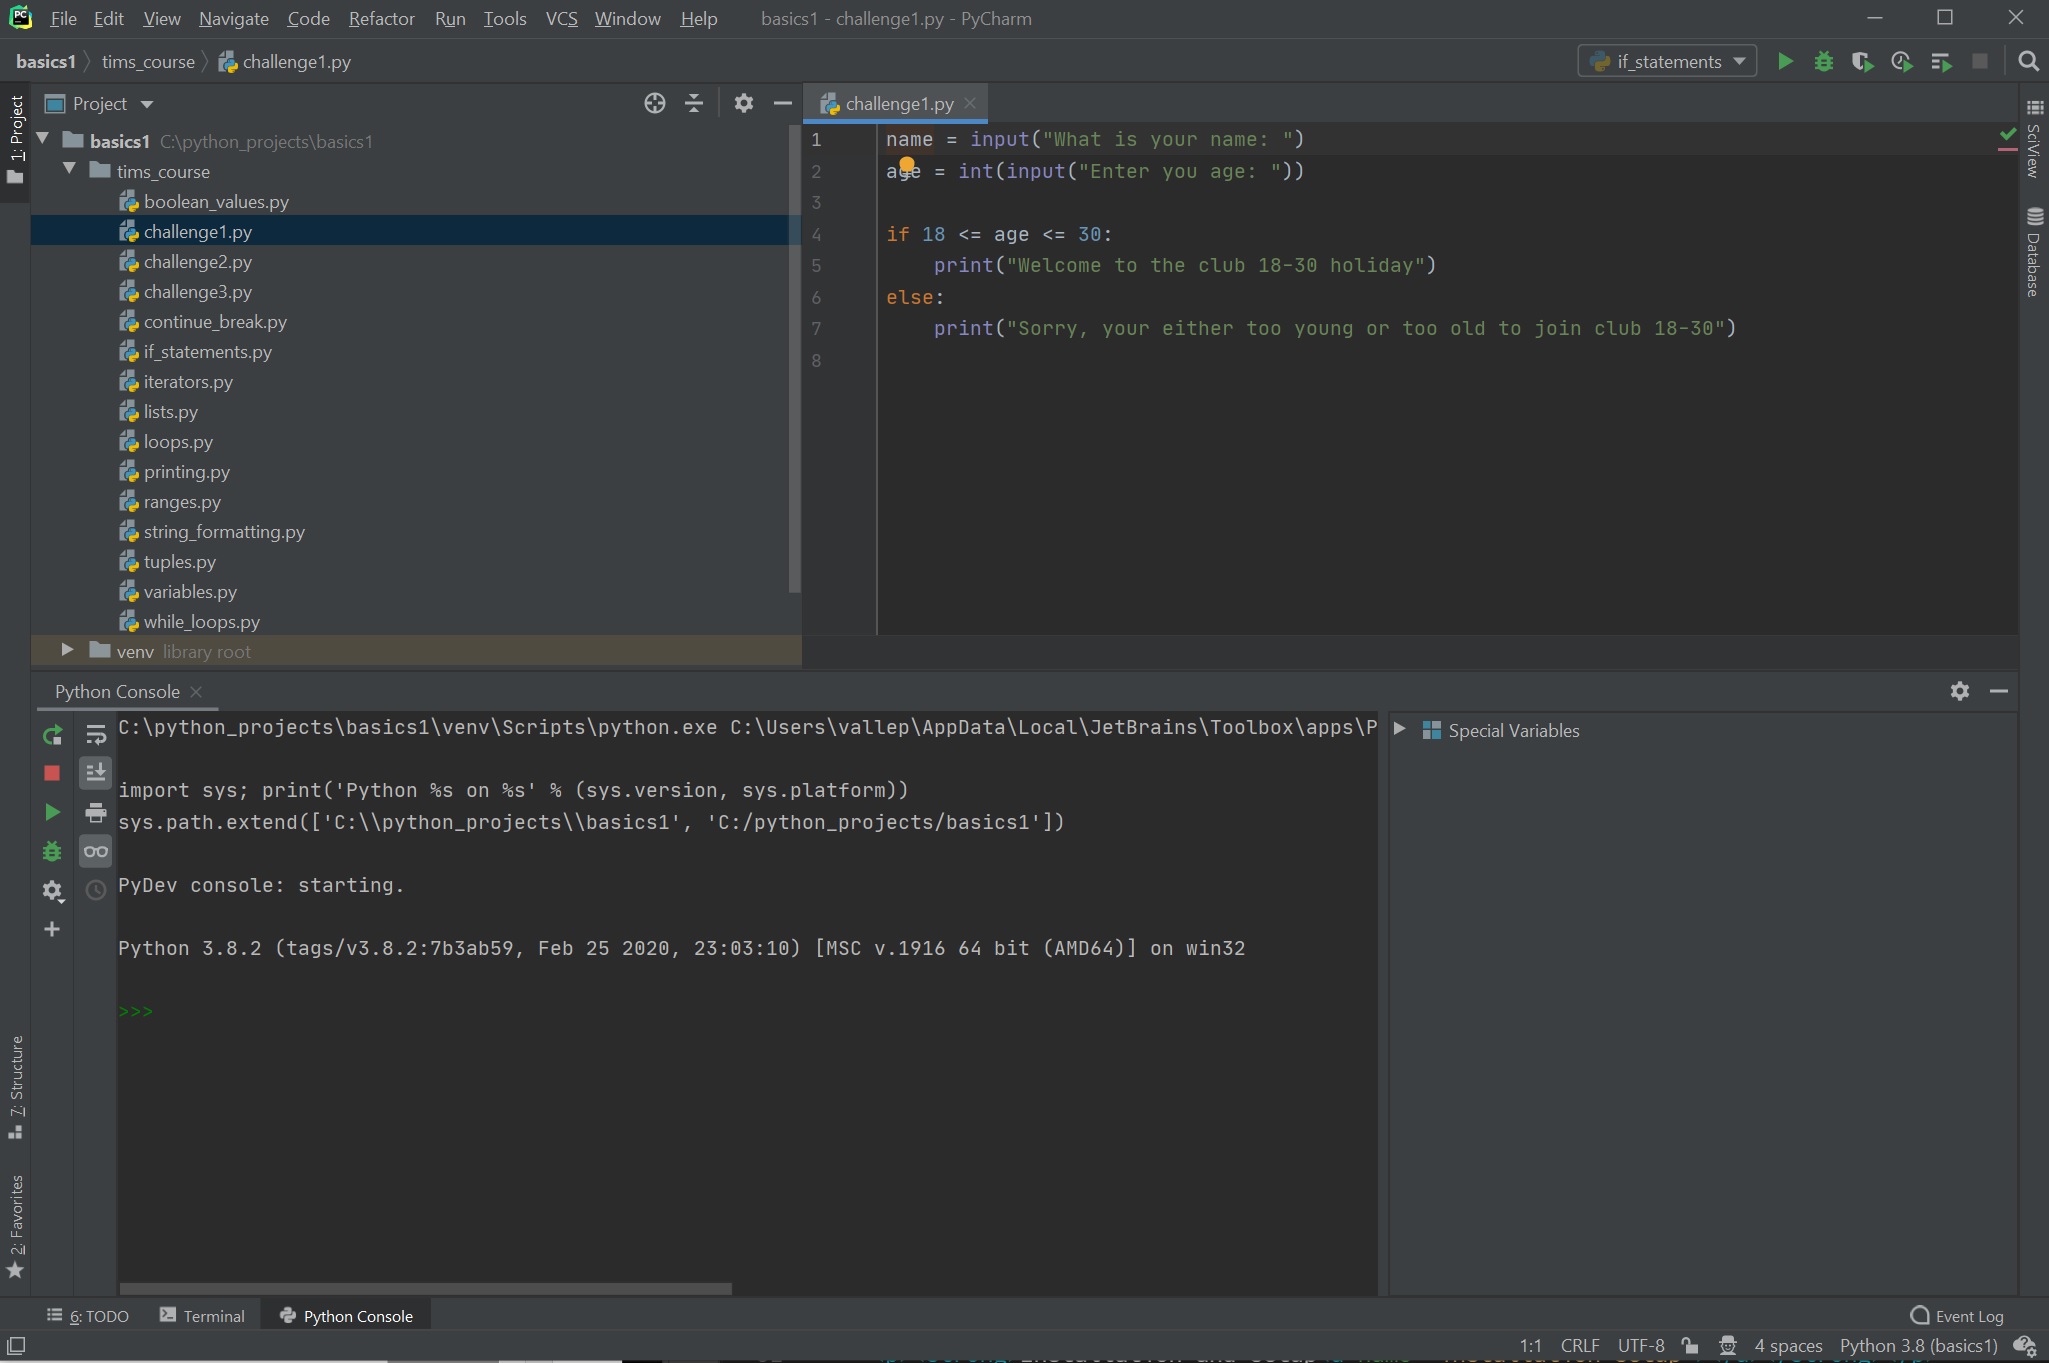The height and width of the screenshot is (1363, 2049).
Task: Rerun the Python console
Action: coord(52,736)
